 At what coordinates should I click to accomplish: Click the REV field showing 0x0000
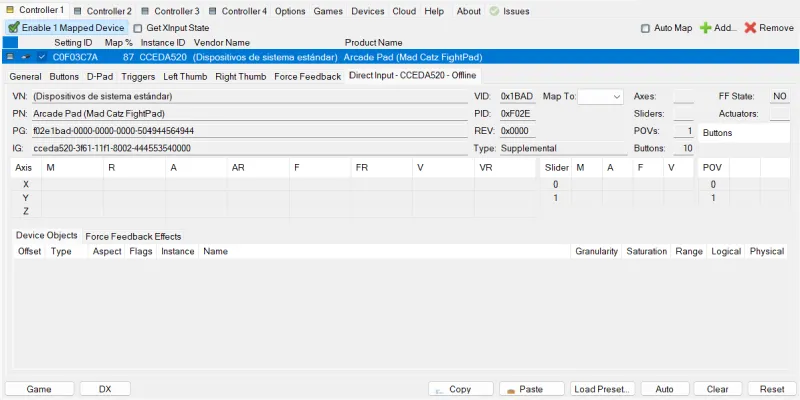click(x=517, y=131)
